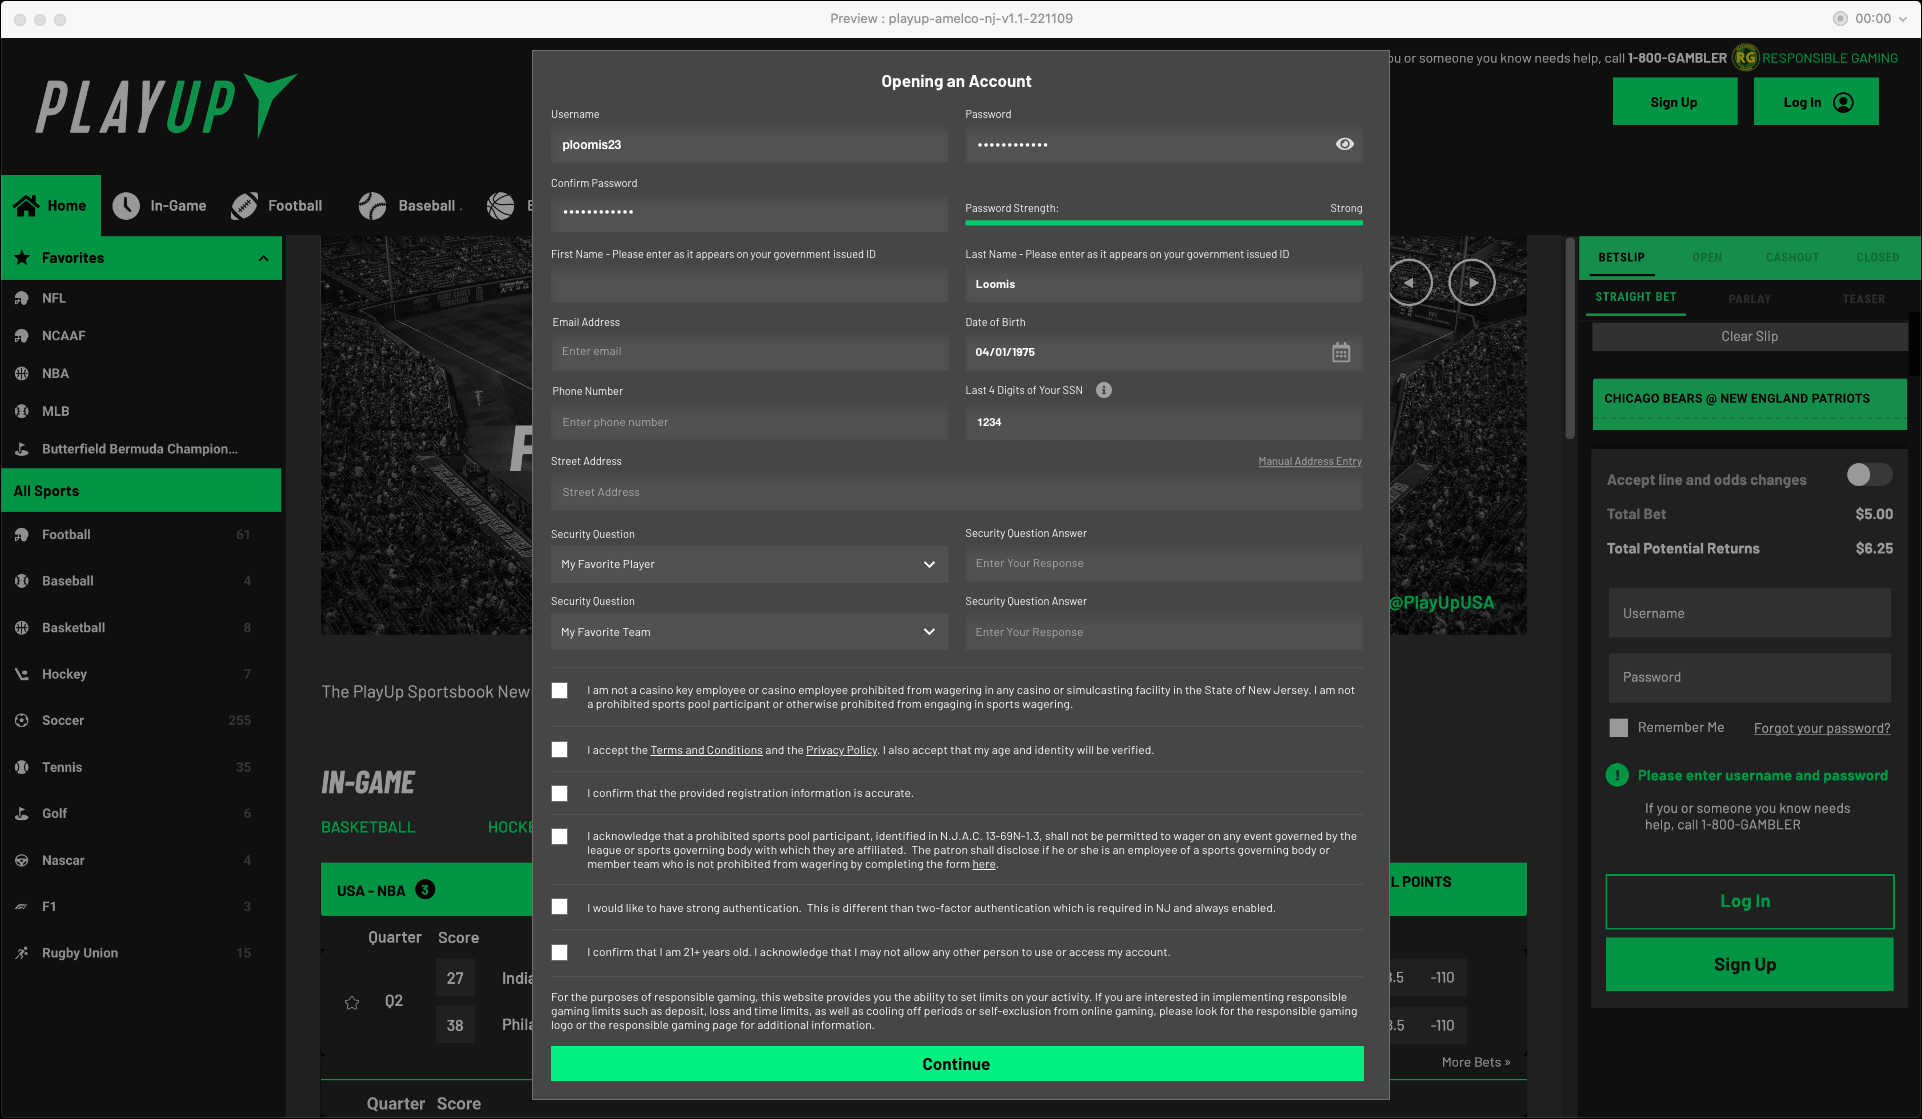Click the Soccer ball icon
1922x1119 pixels.
click(22, 720)
